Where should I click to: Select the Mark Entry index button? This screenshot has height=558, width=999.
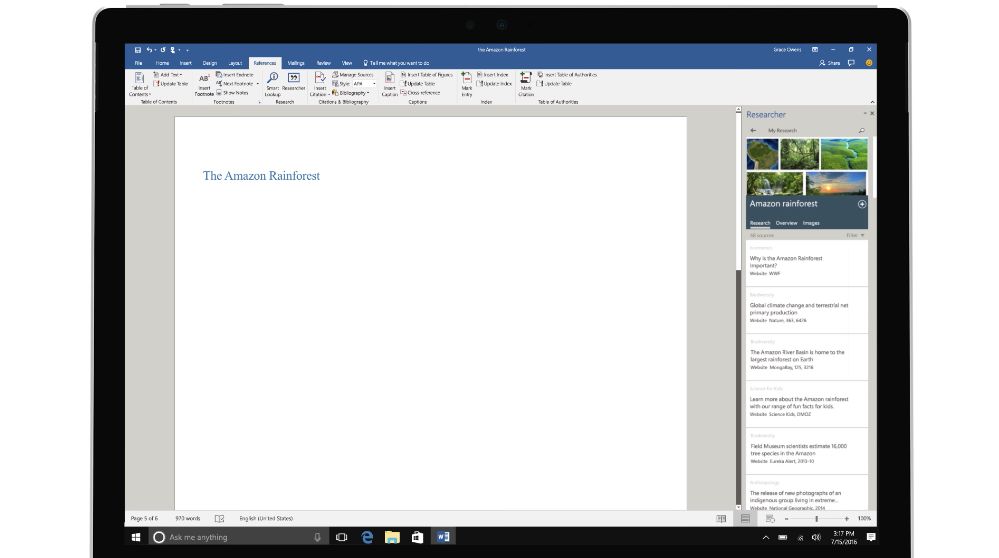click(467, 83)
